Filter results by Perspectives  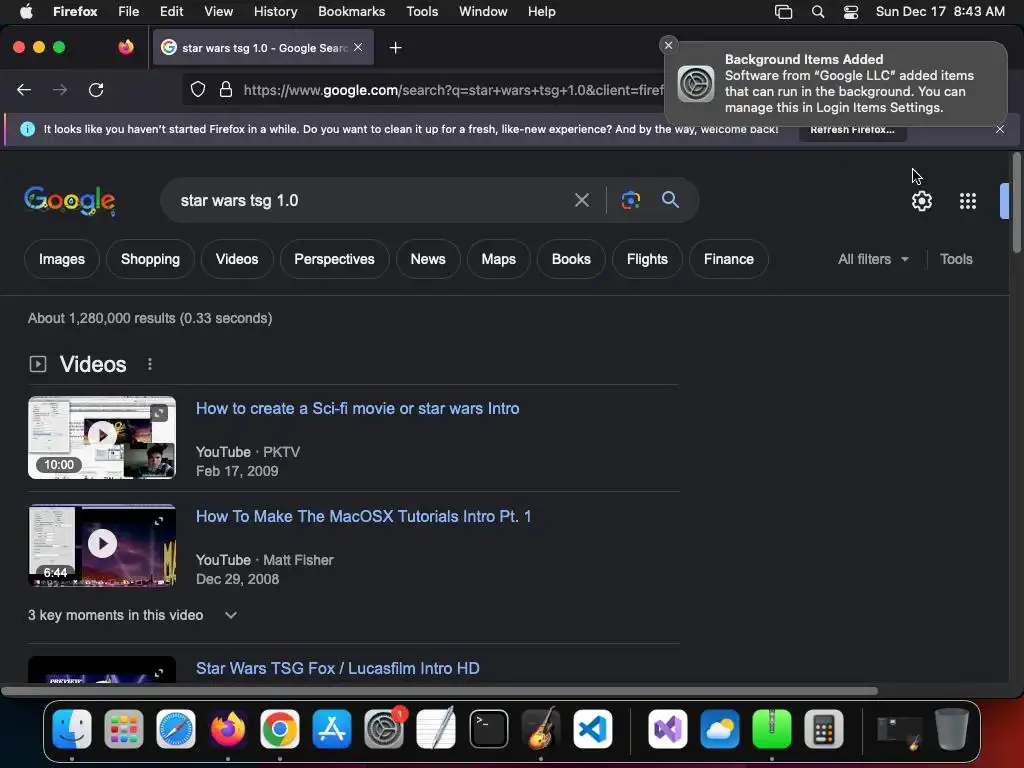334,259
